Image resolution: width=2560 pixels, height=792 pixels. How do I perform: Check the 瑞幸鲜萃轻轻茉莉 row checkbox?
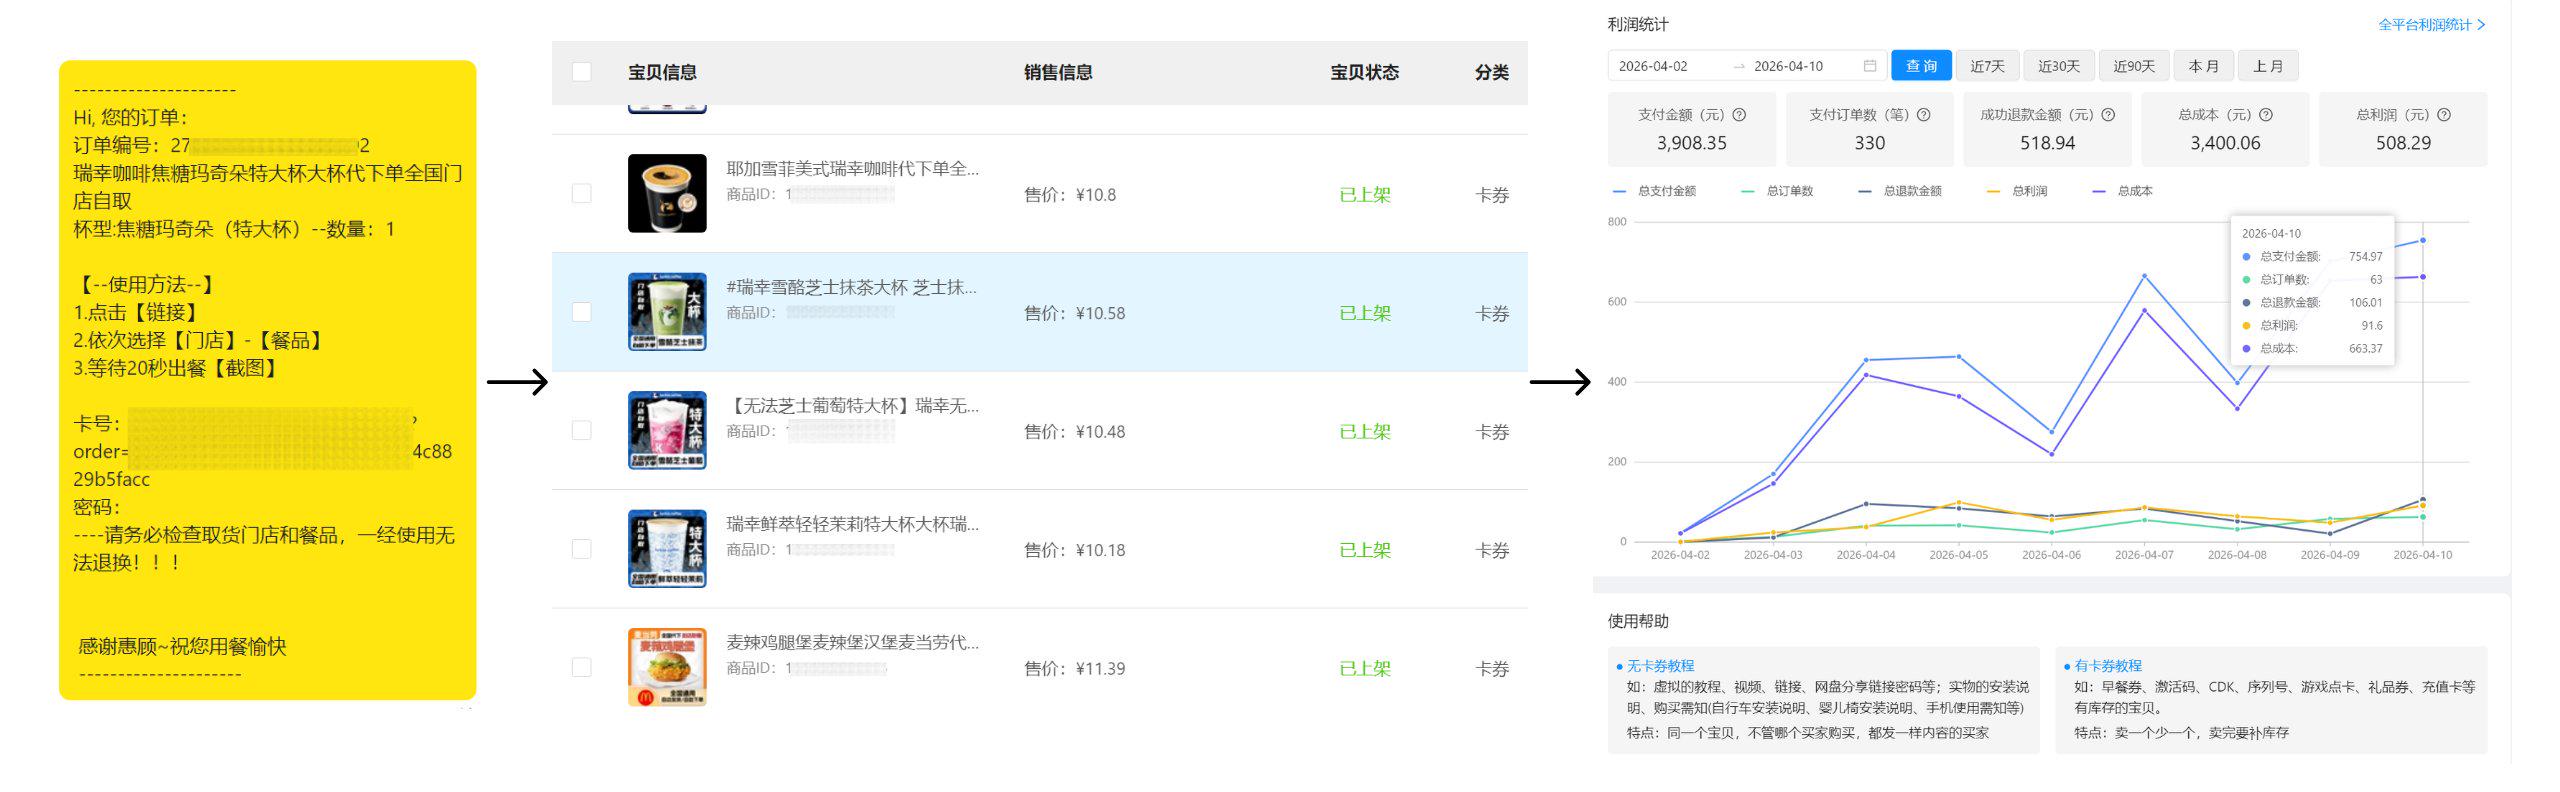pyautogui.click(x=581, y=549)
